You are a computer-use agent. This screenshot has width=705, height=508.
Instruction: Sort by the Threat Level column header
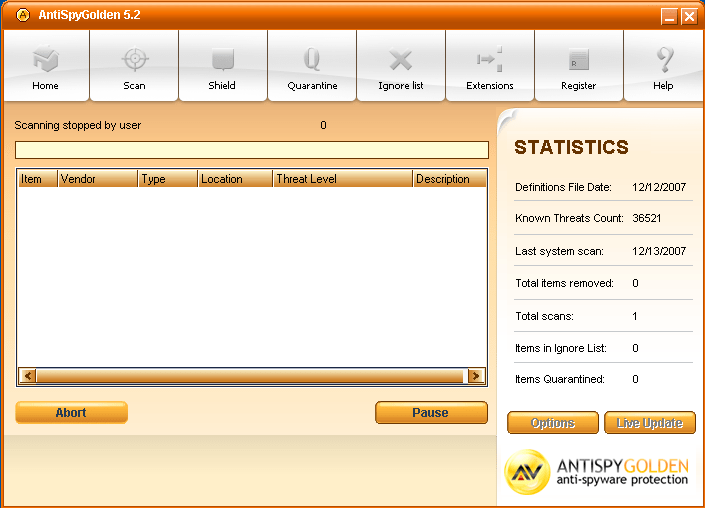(342, 179)
